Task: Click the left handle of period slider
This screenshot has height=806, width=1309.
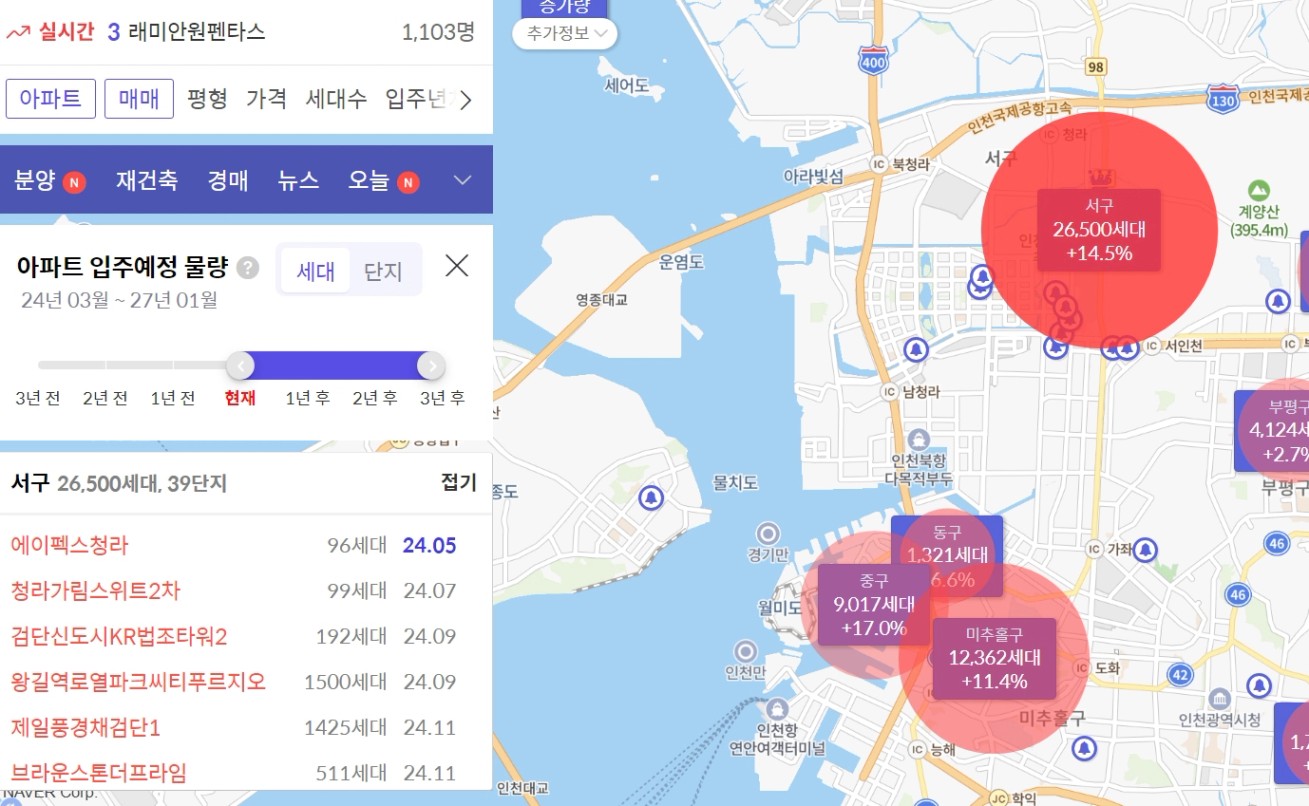Action: (240, 366)
